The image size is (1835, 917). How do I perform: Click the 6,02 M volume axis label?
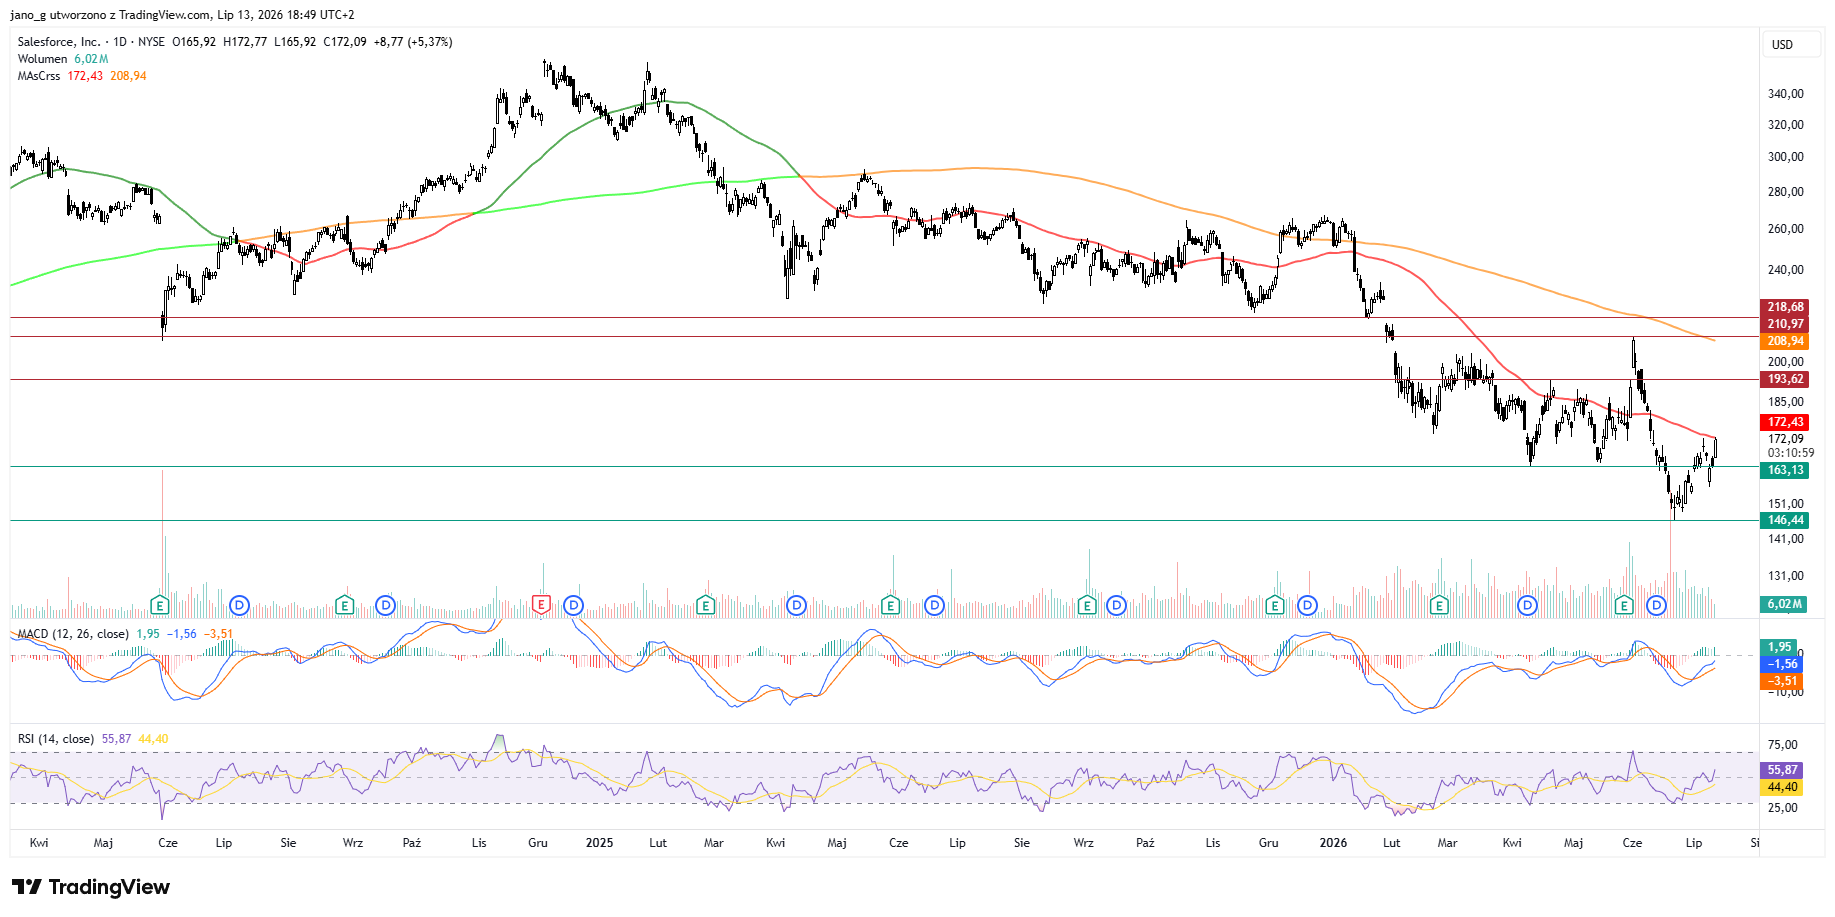(1784, 604)
